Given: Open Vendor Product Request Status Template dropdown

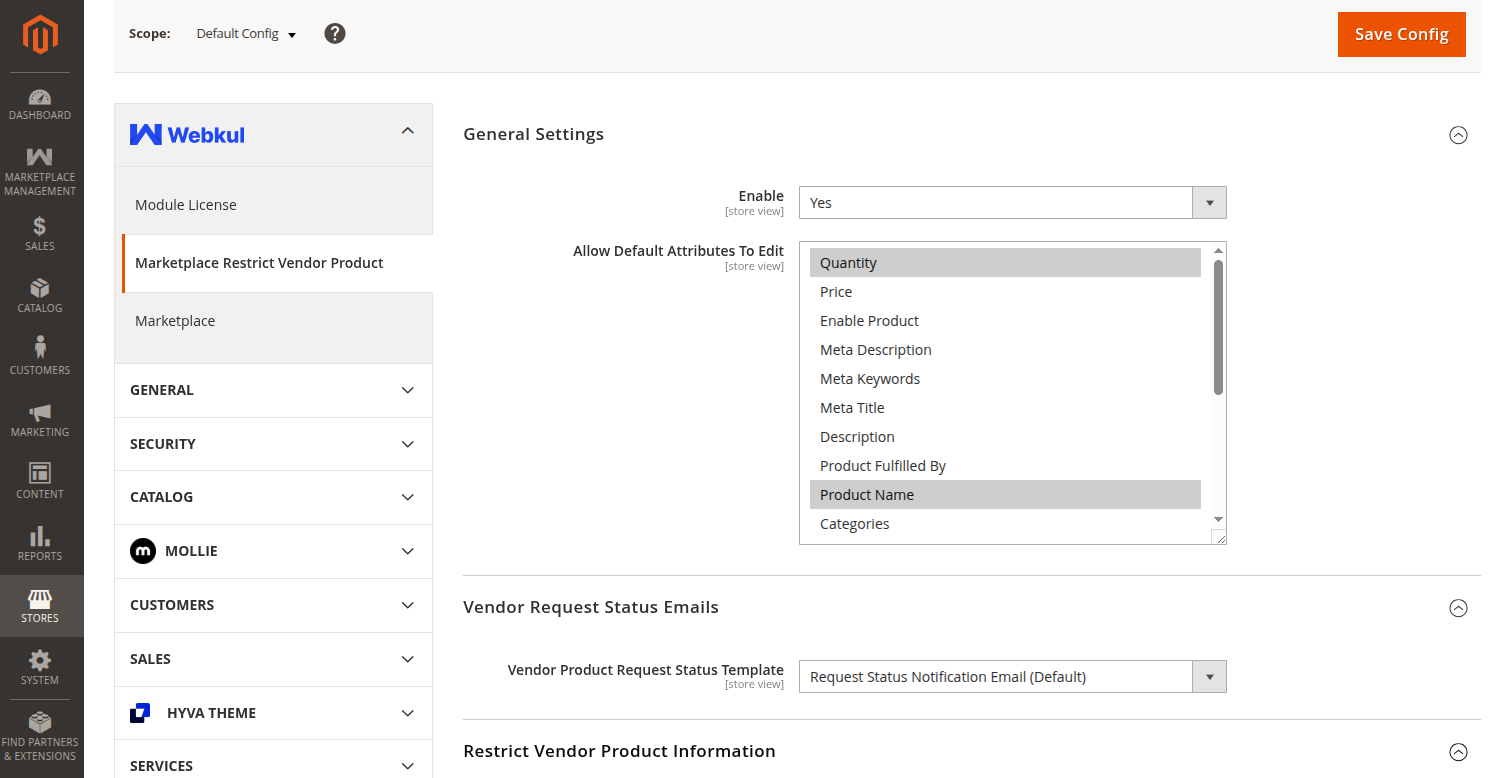Looking at the screenshot, I should click(x=1012, y=677).
